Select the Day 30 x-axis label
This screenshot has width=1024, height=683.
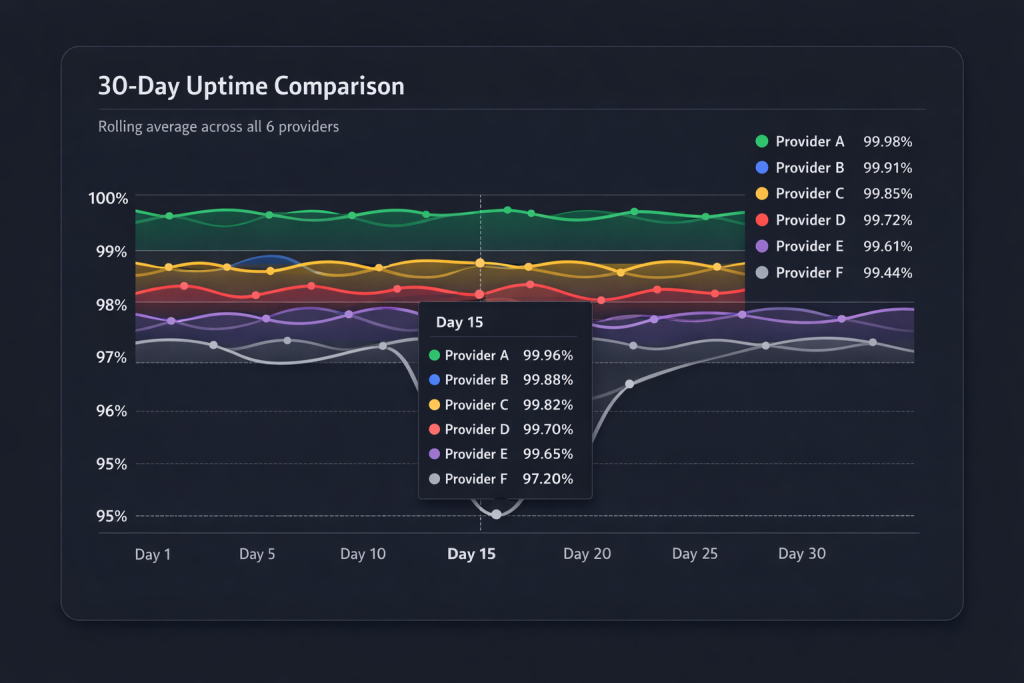(802, 554)
